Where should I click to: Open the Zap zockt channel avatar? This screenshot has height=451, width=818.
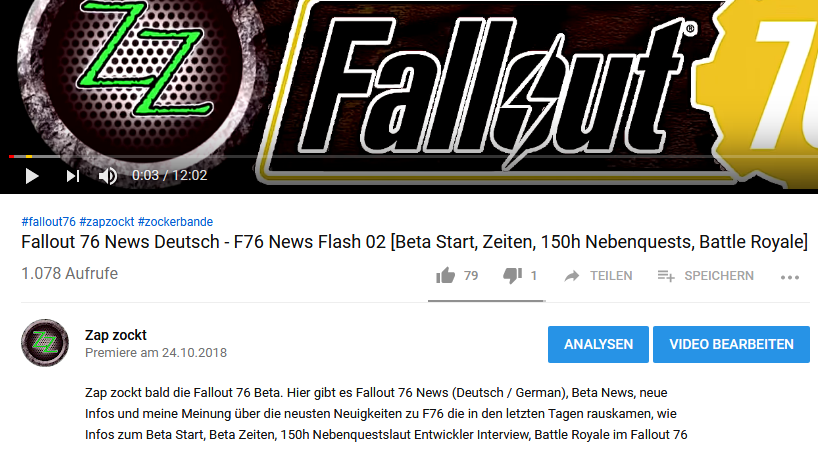click(45, 343)
